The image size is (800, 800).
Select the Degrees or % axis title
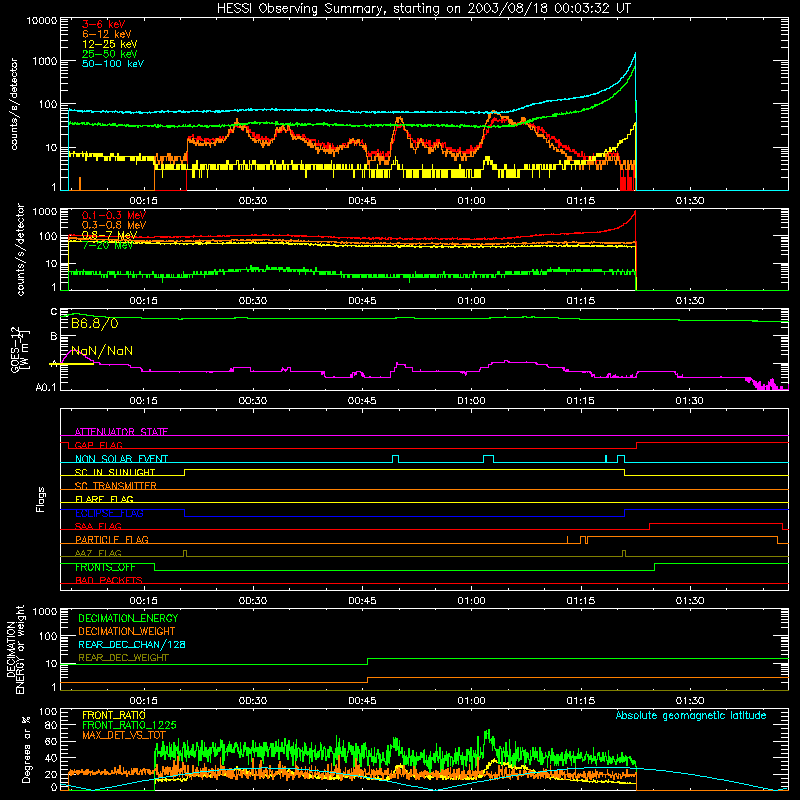(x=26, y=750)
